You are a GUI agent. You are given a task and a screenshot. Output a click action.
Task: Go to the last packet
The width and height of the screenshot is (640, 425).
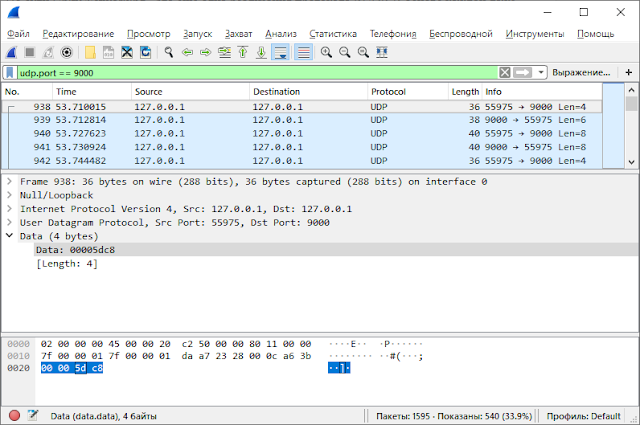[x=261, y=52]
